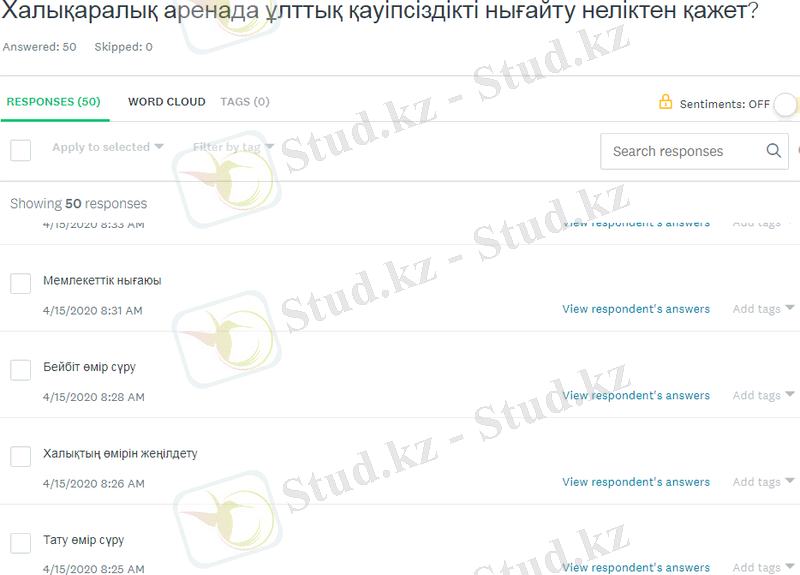Tick the select-all responses checkbox
Viewport: 800px width, 575px height.
pos(20,151)
